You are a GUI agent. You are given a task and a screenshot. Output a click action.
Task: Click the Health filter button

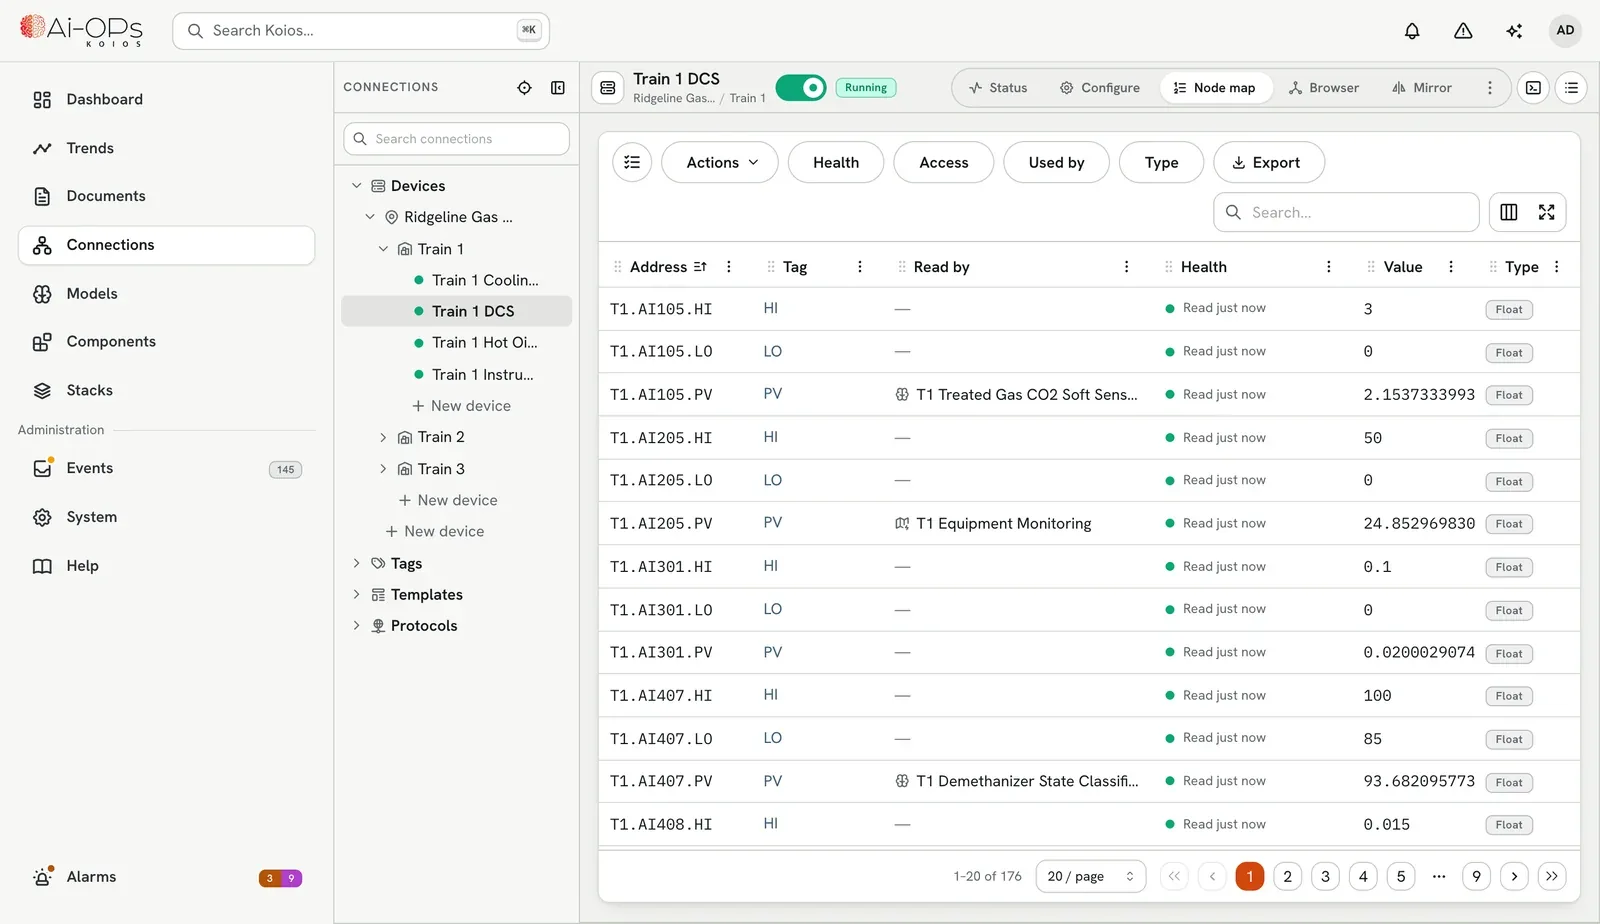tap(836, 162)
